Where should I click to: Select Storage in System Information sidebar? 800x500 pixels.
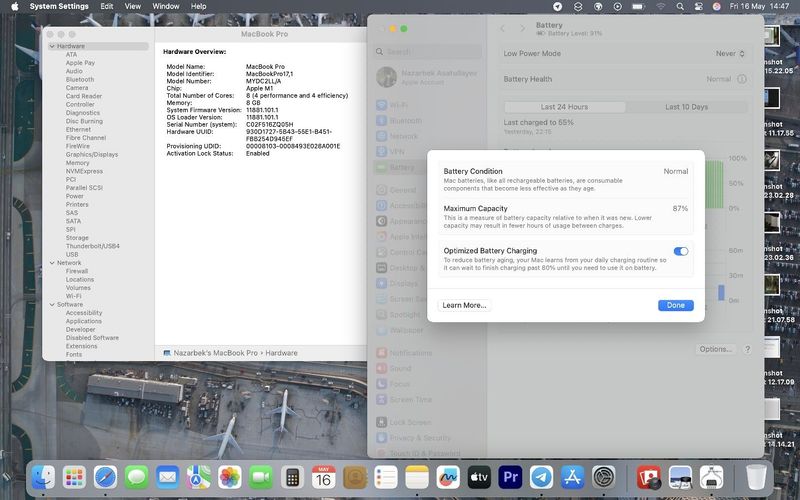pos(77,238)
